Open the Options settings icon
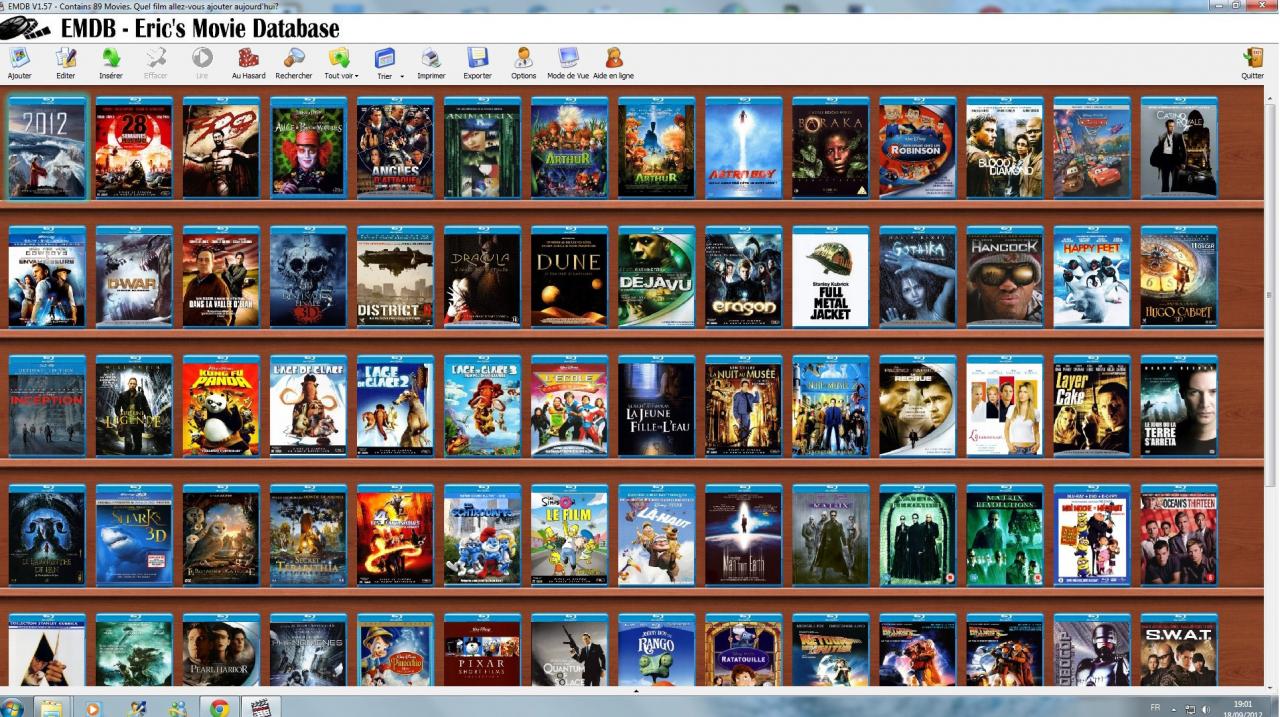The width and height of the screenshot is (1280, 717). [x=523, y=58]
